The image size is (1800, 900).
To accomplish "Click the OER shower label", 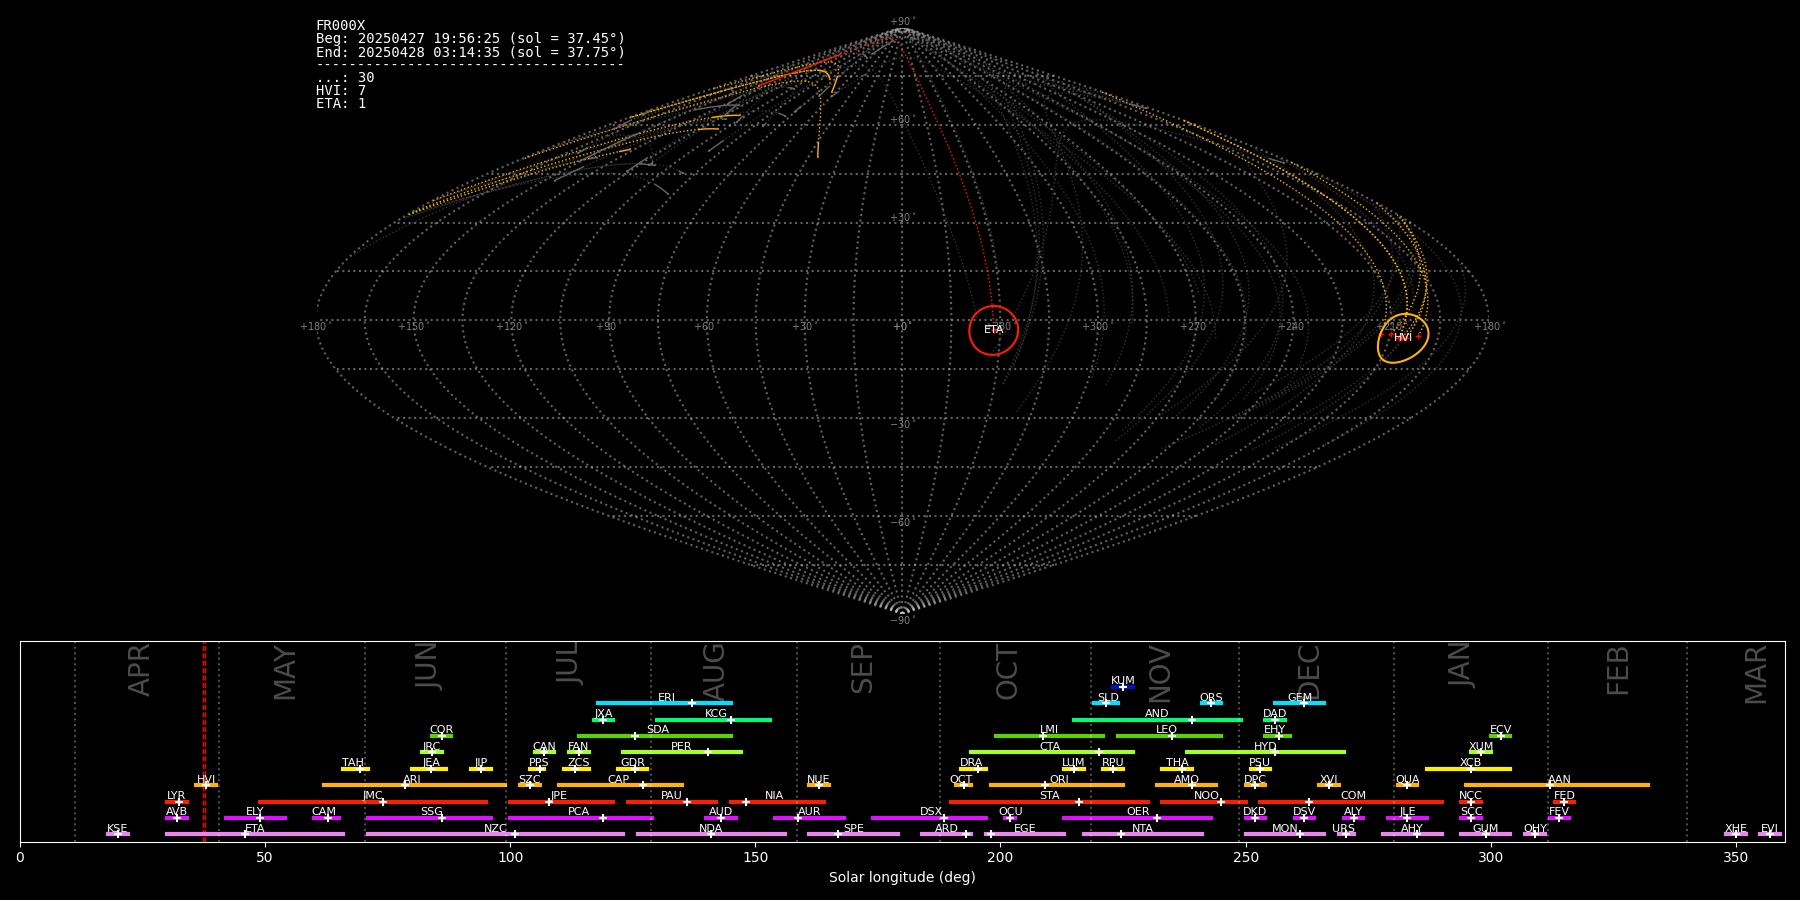I will pos(1138,812).
